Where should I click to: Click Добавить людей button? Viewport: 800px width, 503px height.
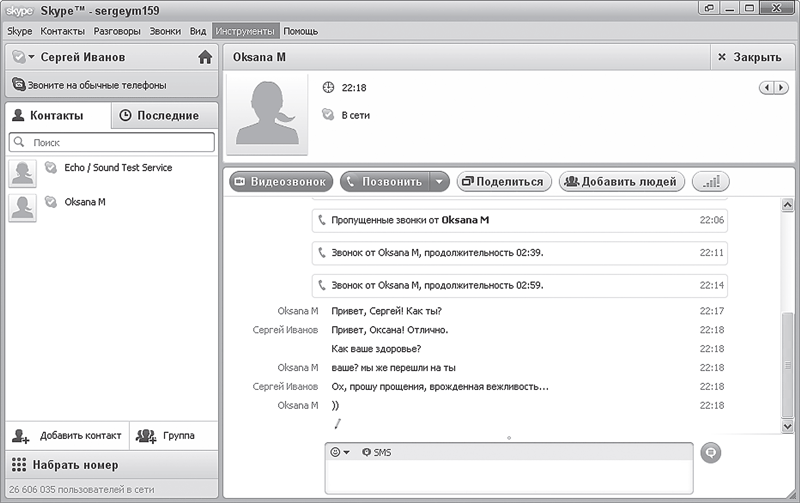pyautogui.click(x=621, y=182)
